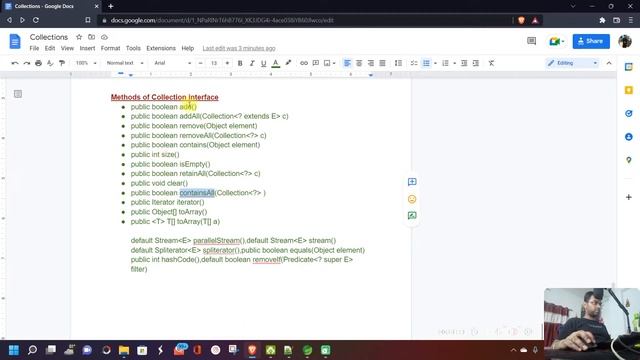The height and width of the screenshot is (360, 640).
Task: Open the View menu
Action: [x=67, y=48]
